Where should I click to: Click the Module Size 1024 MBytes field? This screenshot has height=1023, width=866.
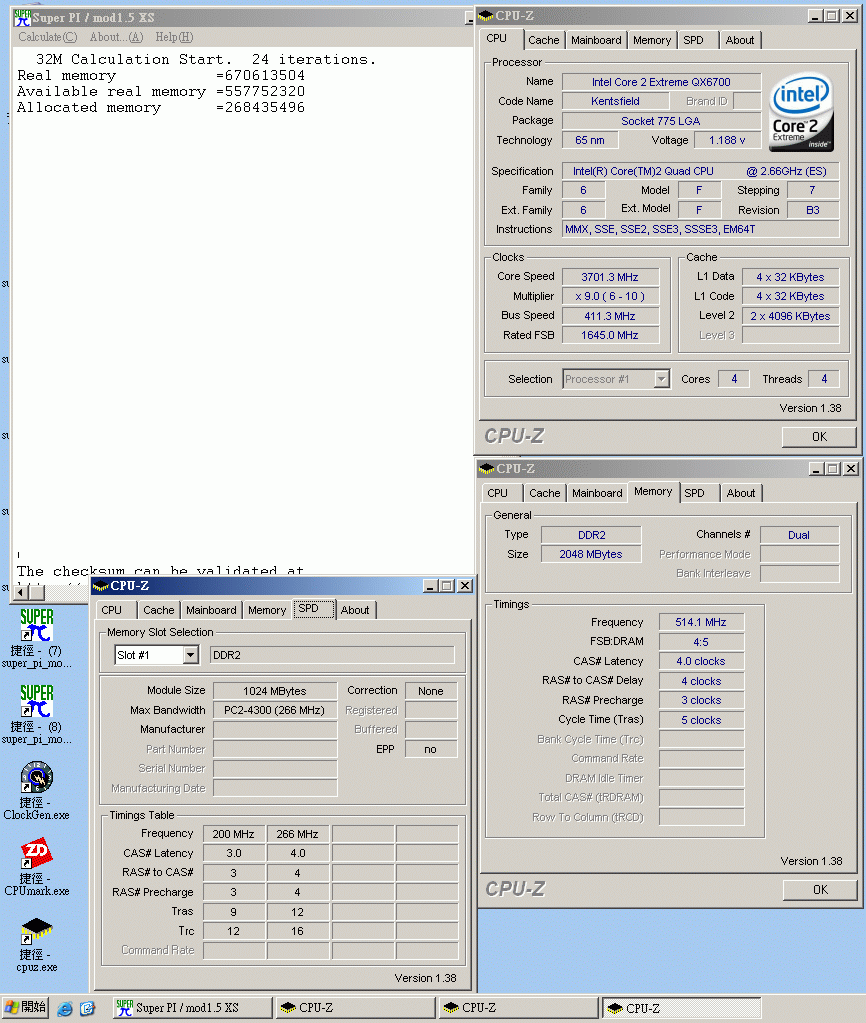275,691
